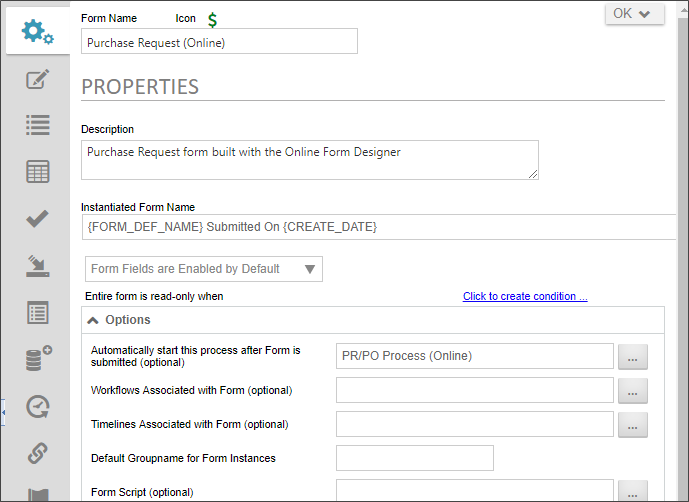Open Form Fields are Enabled by Default dropdown
Viewport: 689px width, 502px height.
tap(202, 269)
